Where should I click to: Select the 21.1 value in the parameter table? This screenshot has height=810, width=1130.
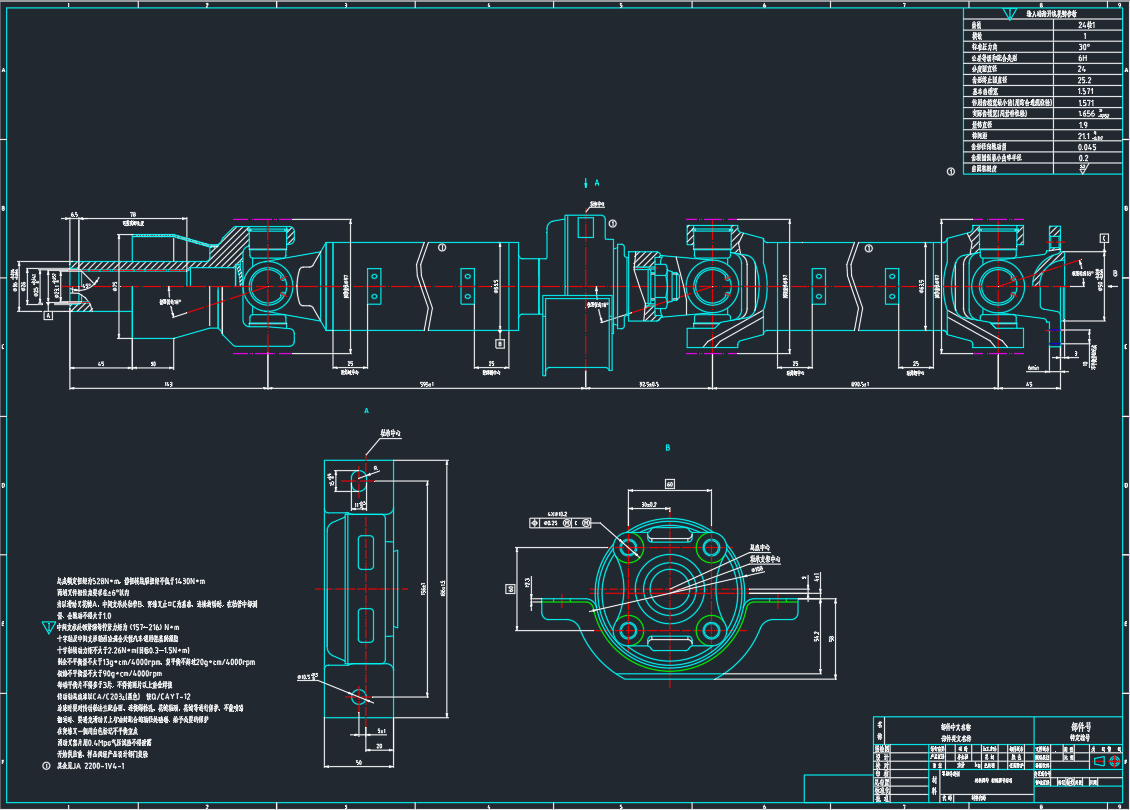click(1085, 135)
